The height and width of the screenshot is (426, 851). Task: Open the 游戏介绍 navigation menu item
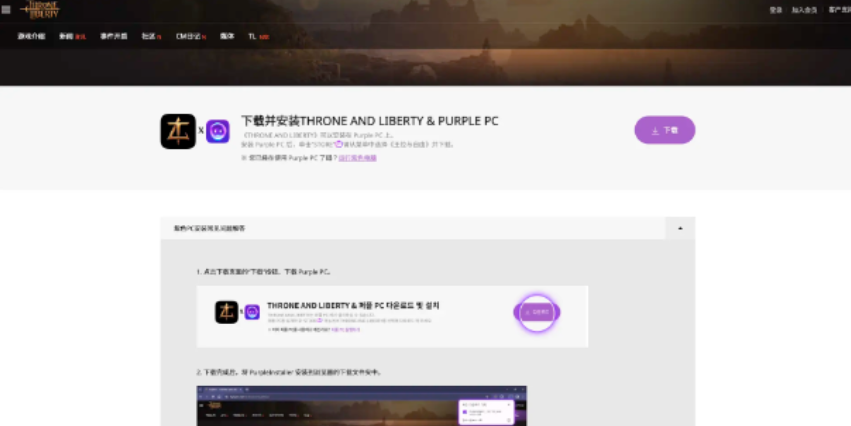[x=31, y=37]
